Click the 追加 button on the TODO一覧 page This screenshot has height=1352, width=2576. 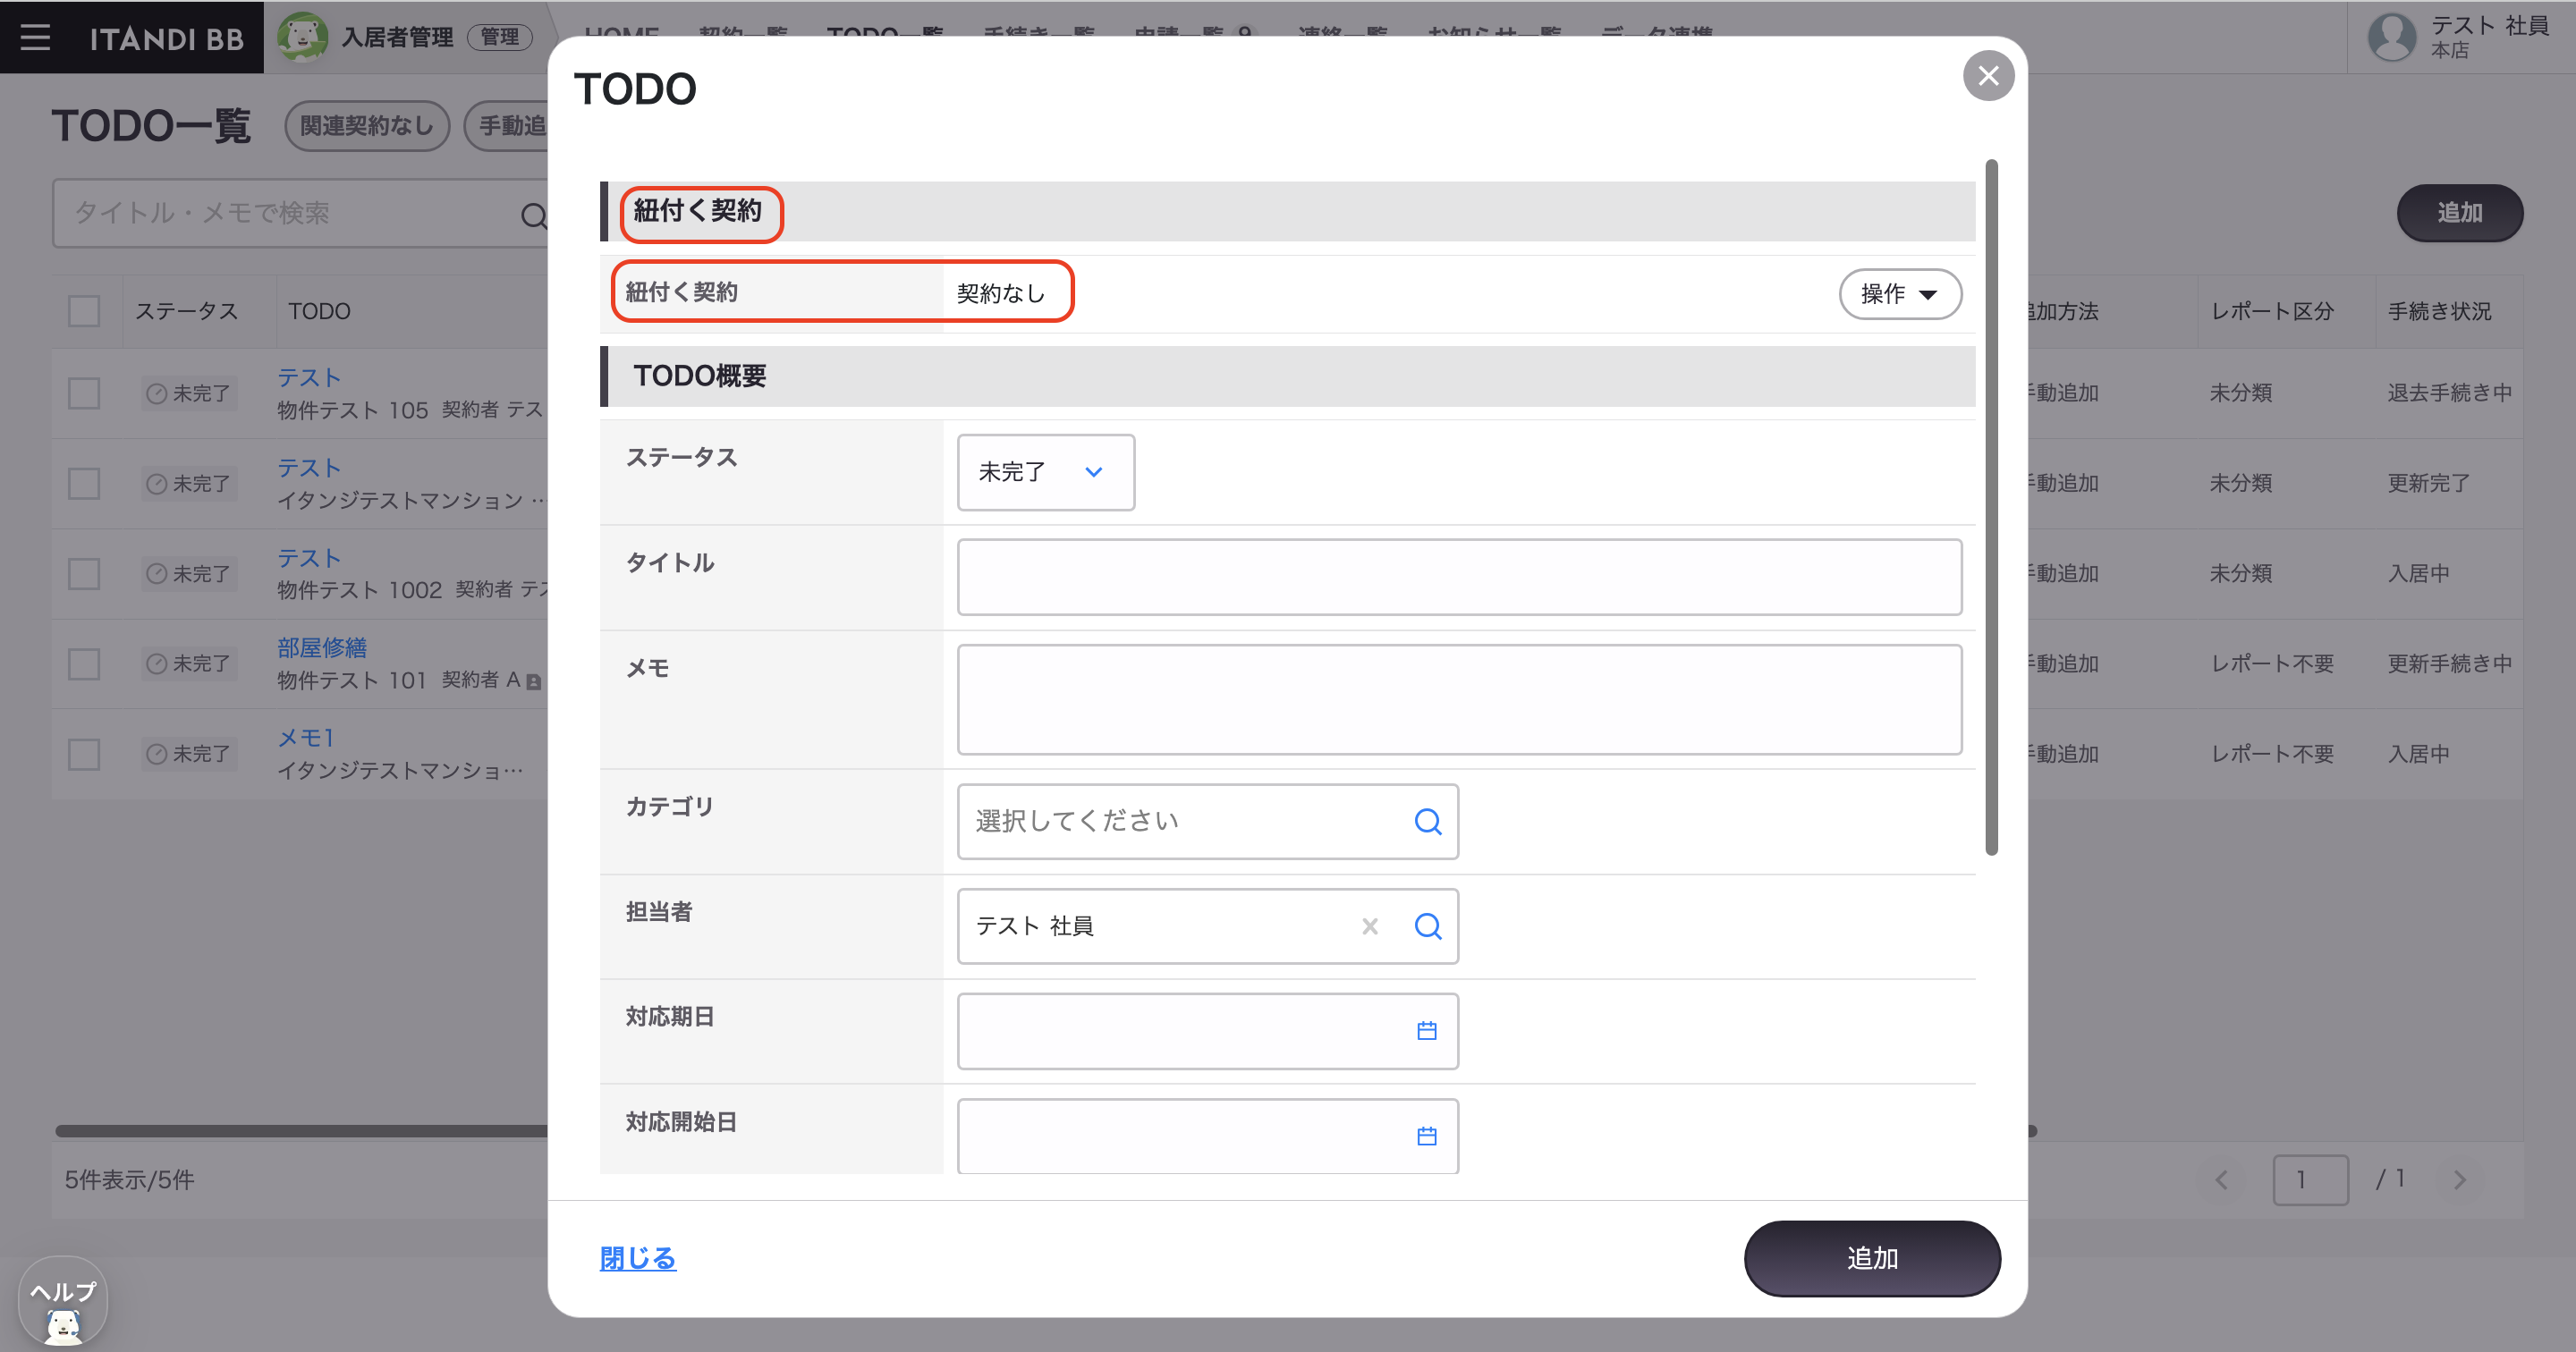tap(2460, 213)
